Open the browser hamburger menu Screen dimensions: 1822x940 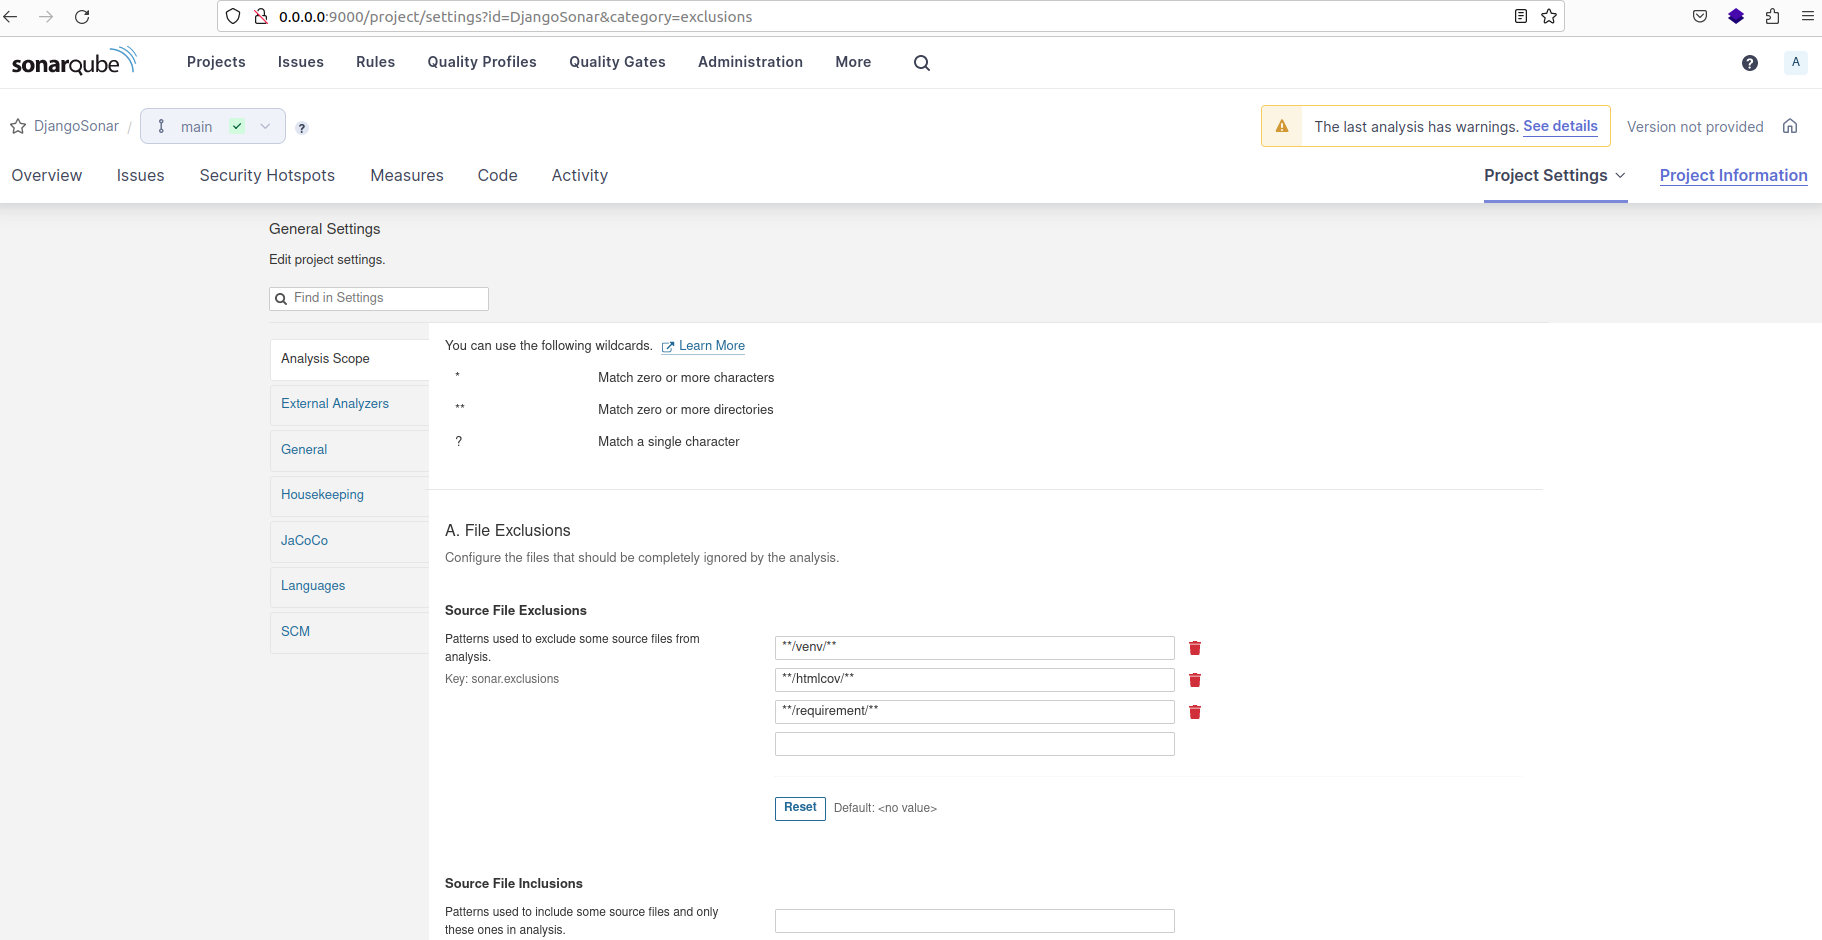click(1808, 16)
